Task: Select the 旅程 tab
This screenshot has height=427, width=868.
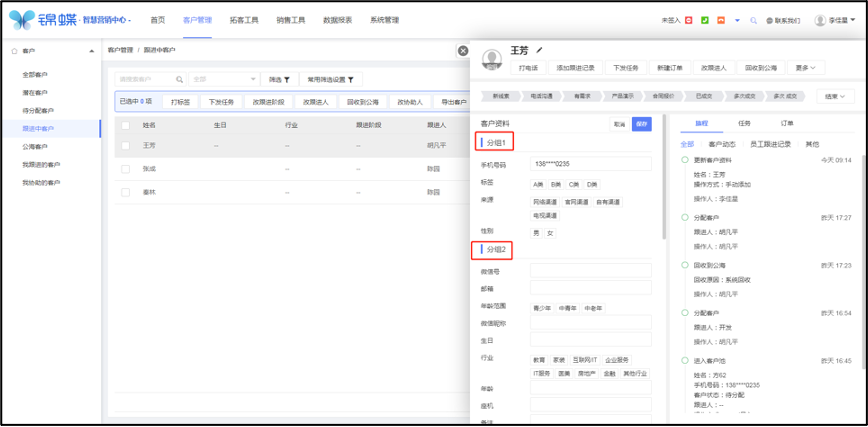Action: click(x=701, y=124)
